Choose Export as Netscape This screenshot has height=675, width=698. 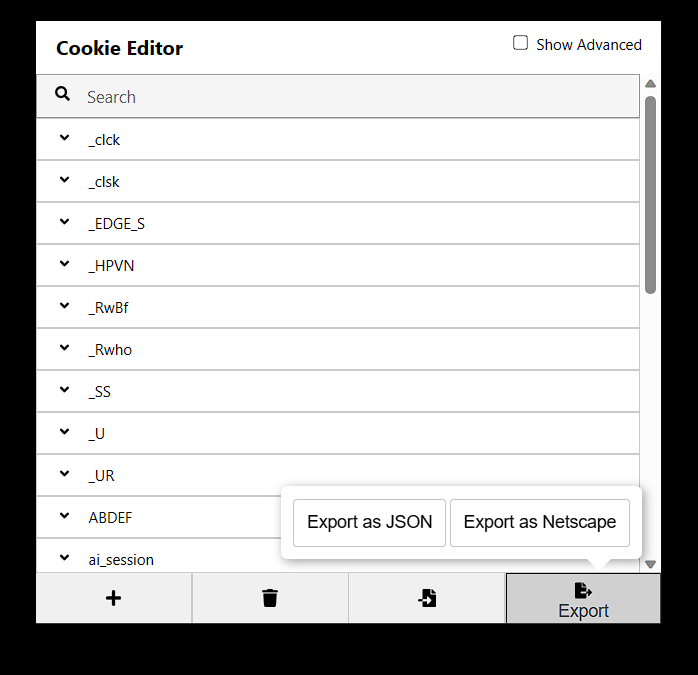[540, 522]
